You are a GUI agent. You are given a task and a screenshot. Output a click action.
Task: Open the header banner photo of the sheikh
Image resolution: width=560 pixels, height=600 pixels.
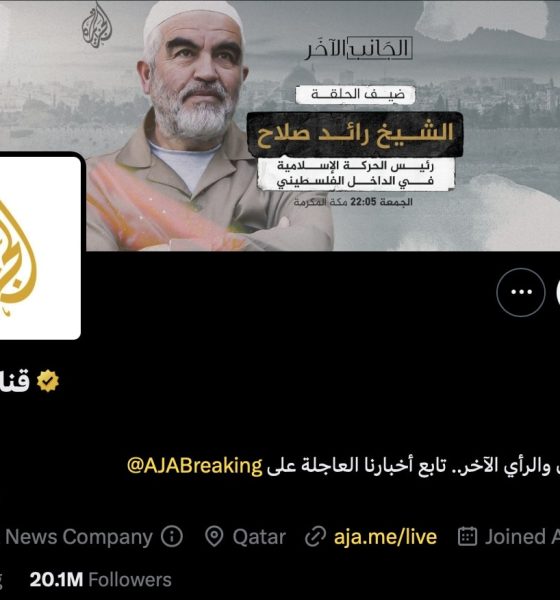pos(280,126)
